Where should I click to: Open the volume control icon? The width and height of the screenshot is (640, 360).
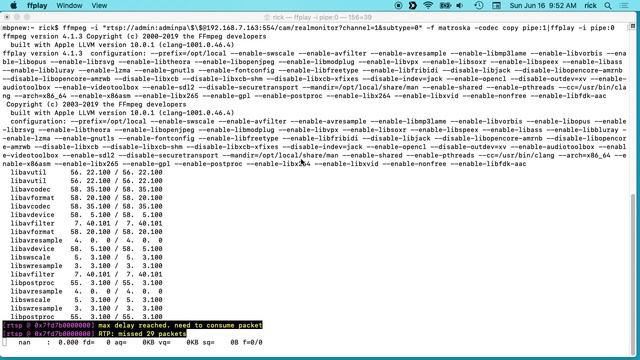tap(460, 5)
